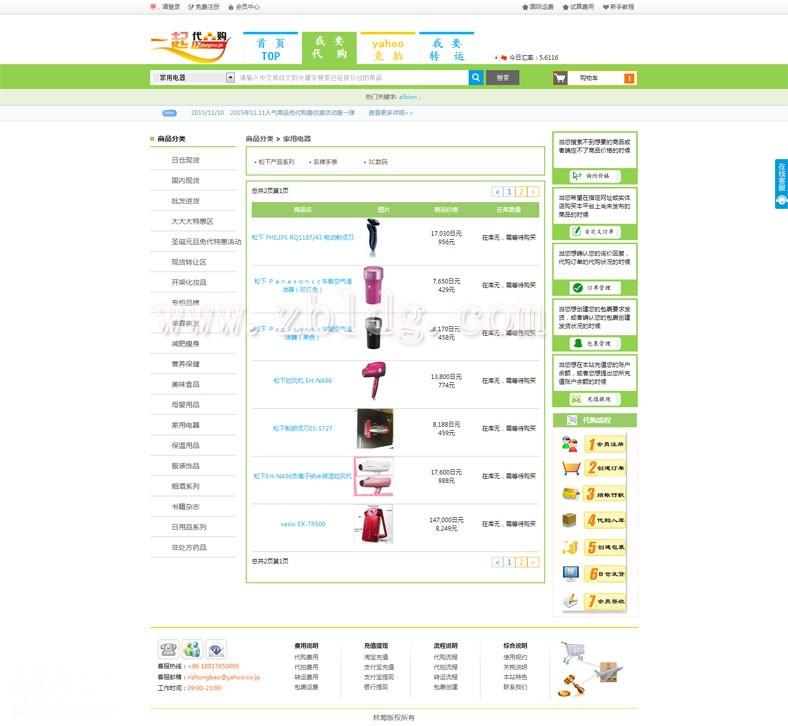788x726 pixels.
Task: Open the 在线客服 online service side widget
Action: [x=781, y=183]
